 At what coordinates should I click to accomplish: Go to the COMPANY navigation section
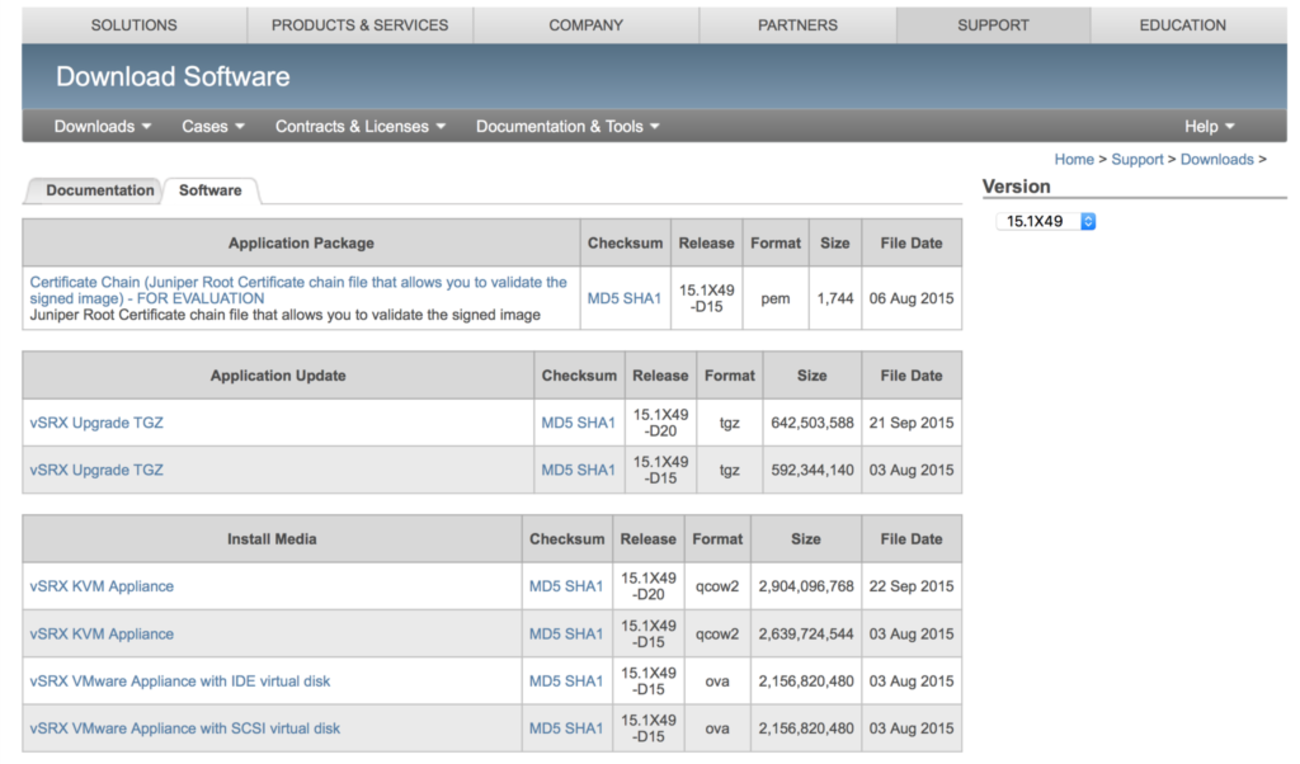586,25
